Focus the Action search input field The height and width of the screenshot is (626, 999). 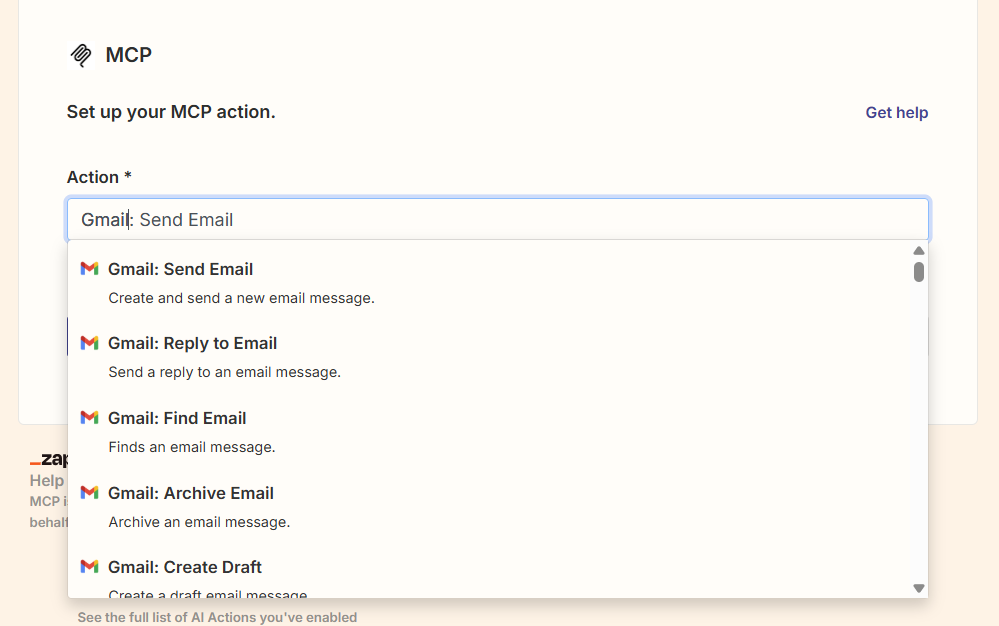pos(498,220)
